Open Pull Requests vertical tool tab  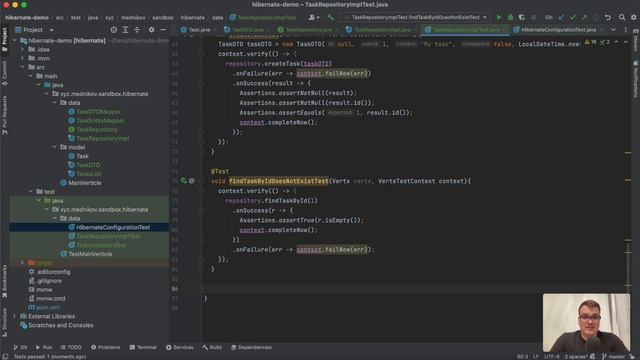[x=4, y=115]
